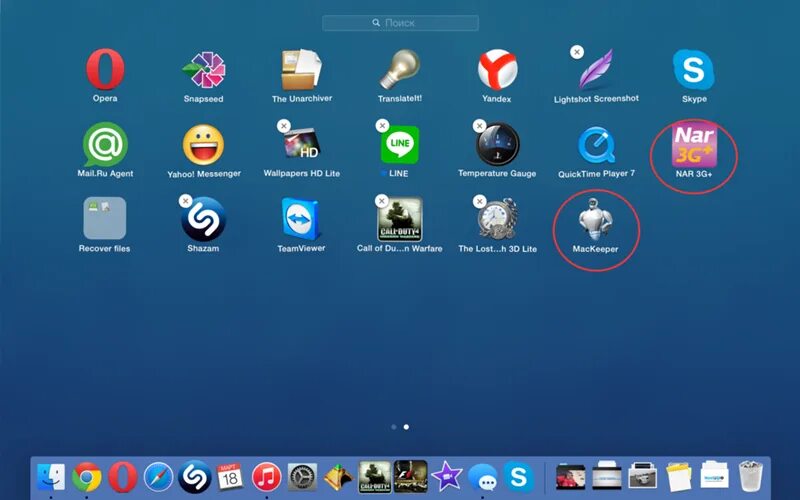
Task: Delete Temperature Gauge via its X badge
Action: coord(479,126)
